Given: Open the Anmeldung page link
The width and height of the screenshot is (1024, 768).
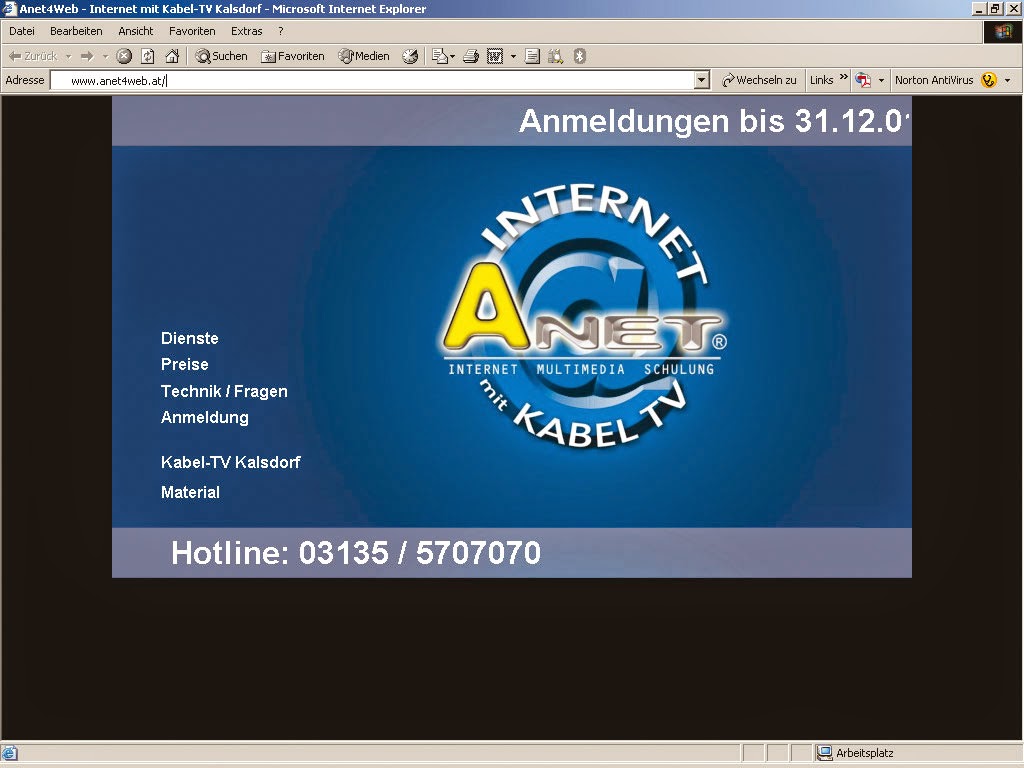Looking at the screenshot, I should tap(205, 417).
